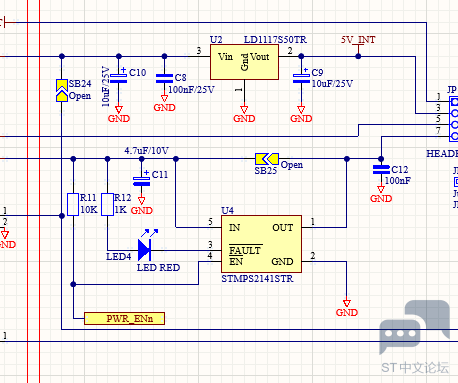Click the GND symbol under C11
The width and height of the screenshot is (458, 383).
pos(142,207)
